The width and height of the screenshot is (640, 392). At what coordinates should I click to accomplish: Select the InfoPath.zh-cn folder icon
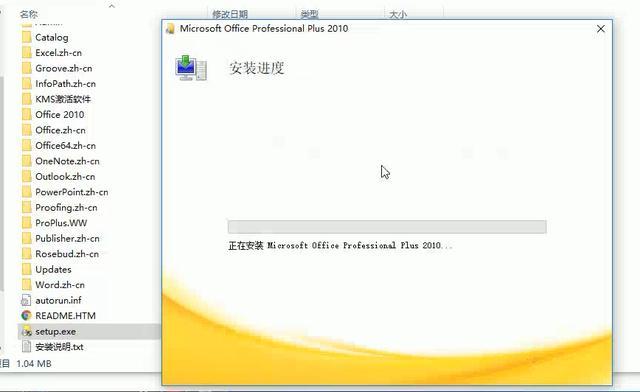pos(27,84)
